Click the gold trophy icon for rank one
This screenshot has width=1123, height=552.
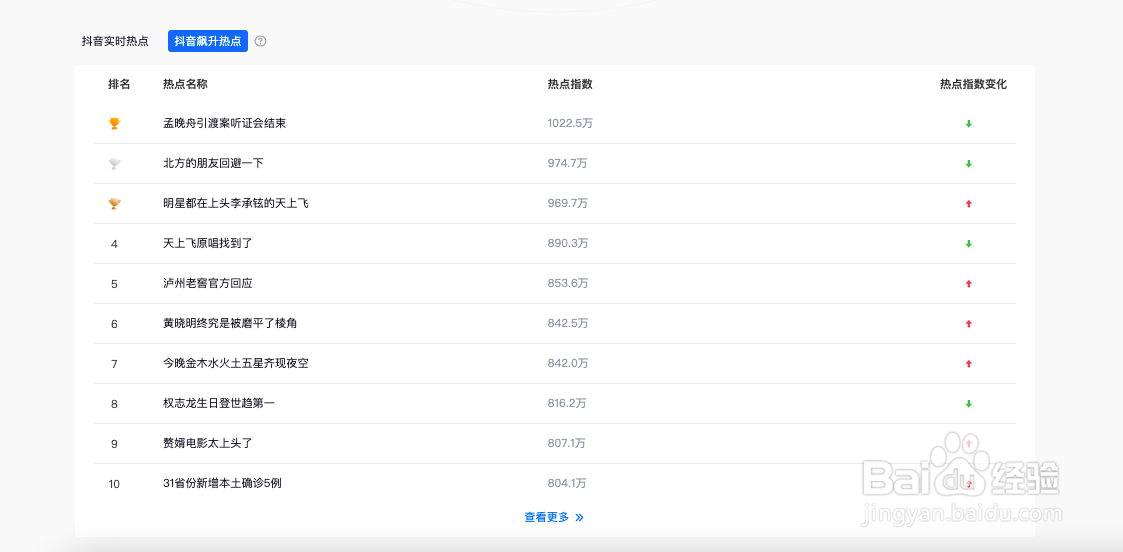pos(115,124)
